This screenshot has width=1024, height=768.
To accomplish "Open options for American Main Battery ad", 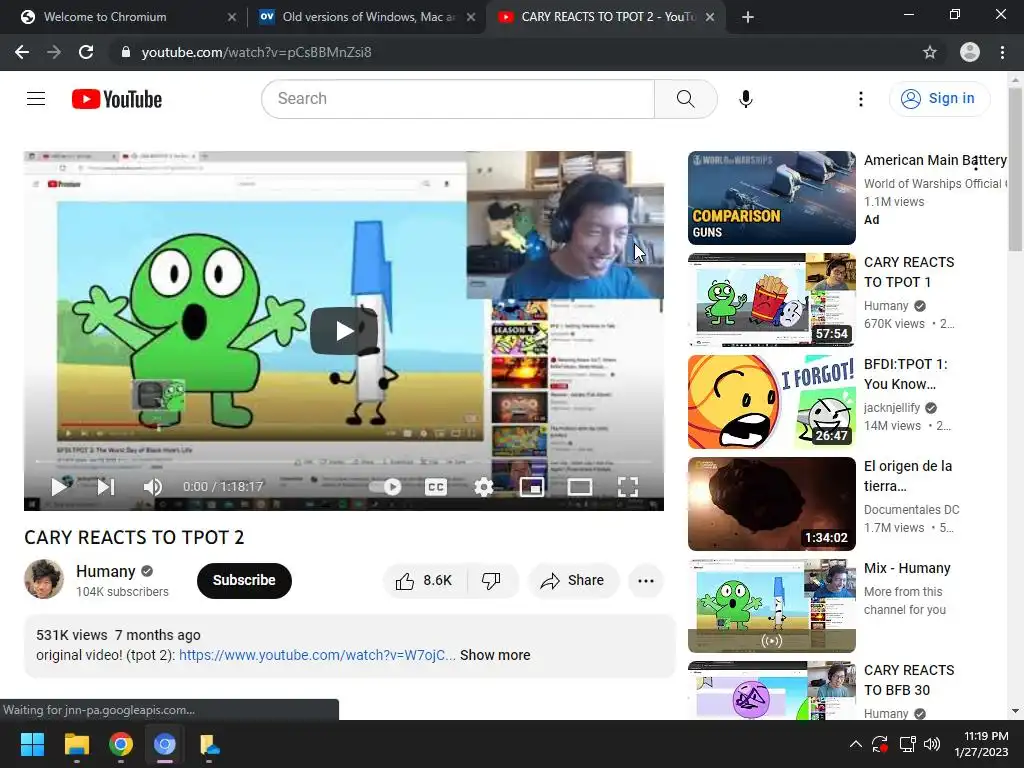I will point(975,163).
